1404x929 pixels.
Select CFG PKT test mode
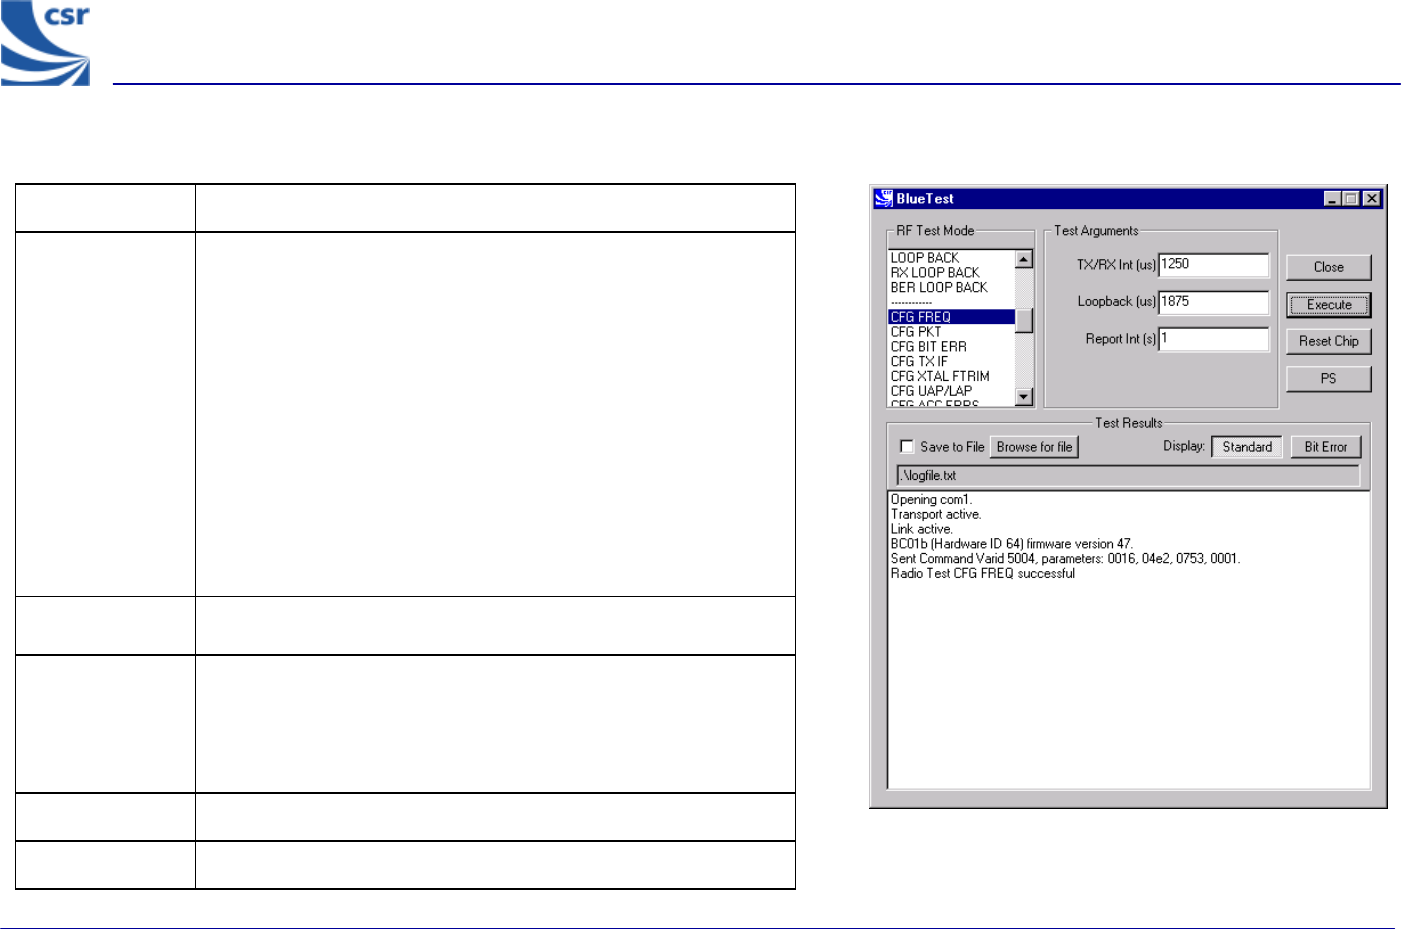(916, 332)
